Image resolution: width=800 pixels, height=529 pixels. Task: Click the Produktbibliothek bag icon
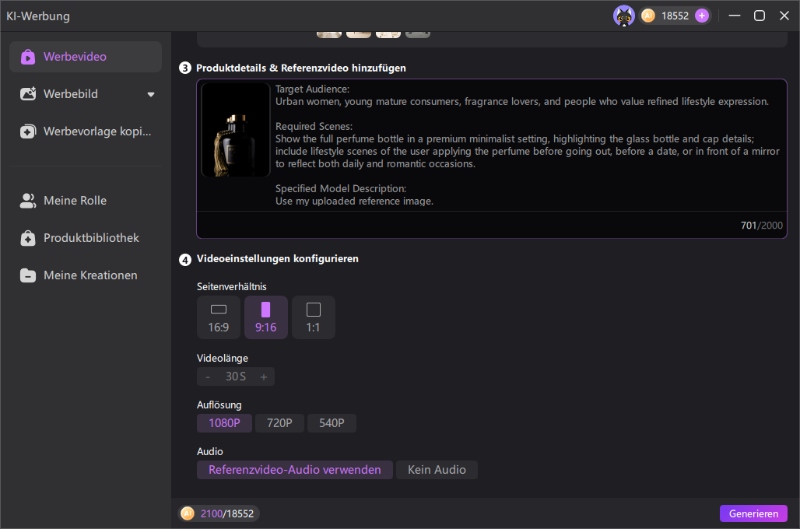point(28,238)
